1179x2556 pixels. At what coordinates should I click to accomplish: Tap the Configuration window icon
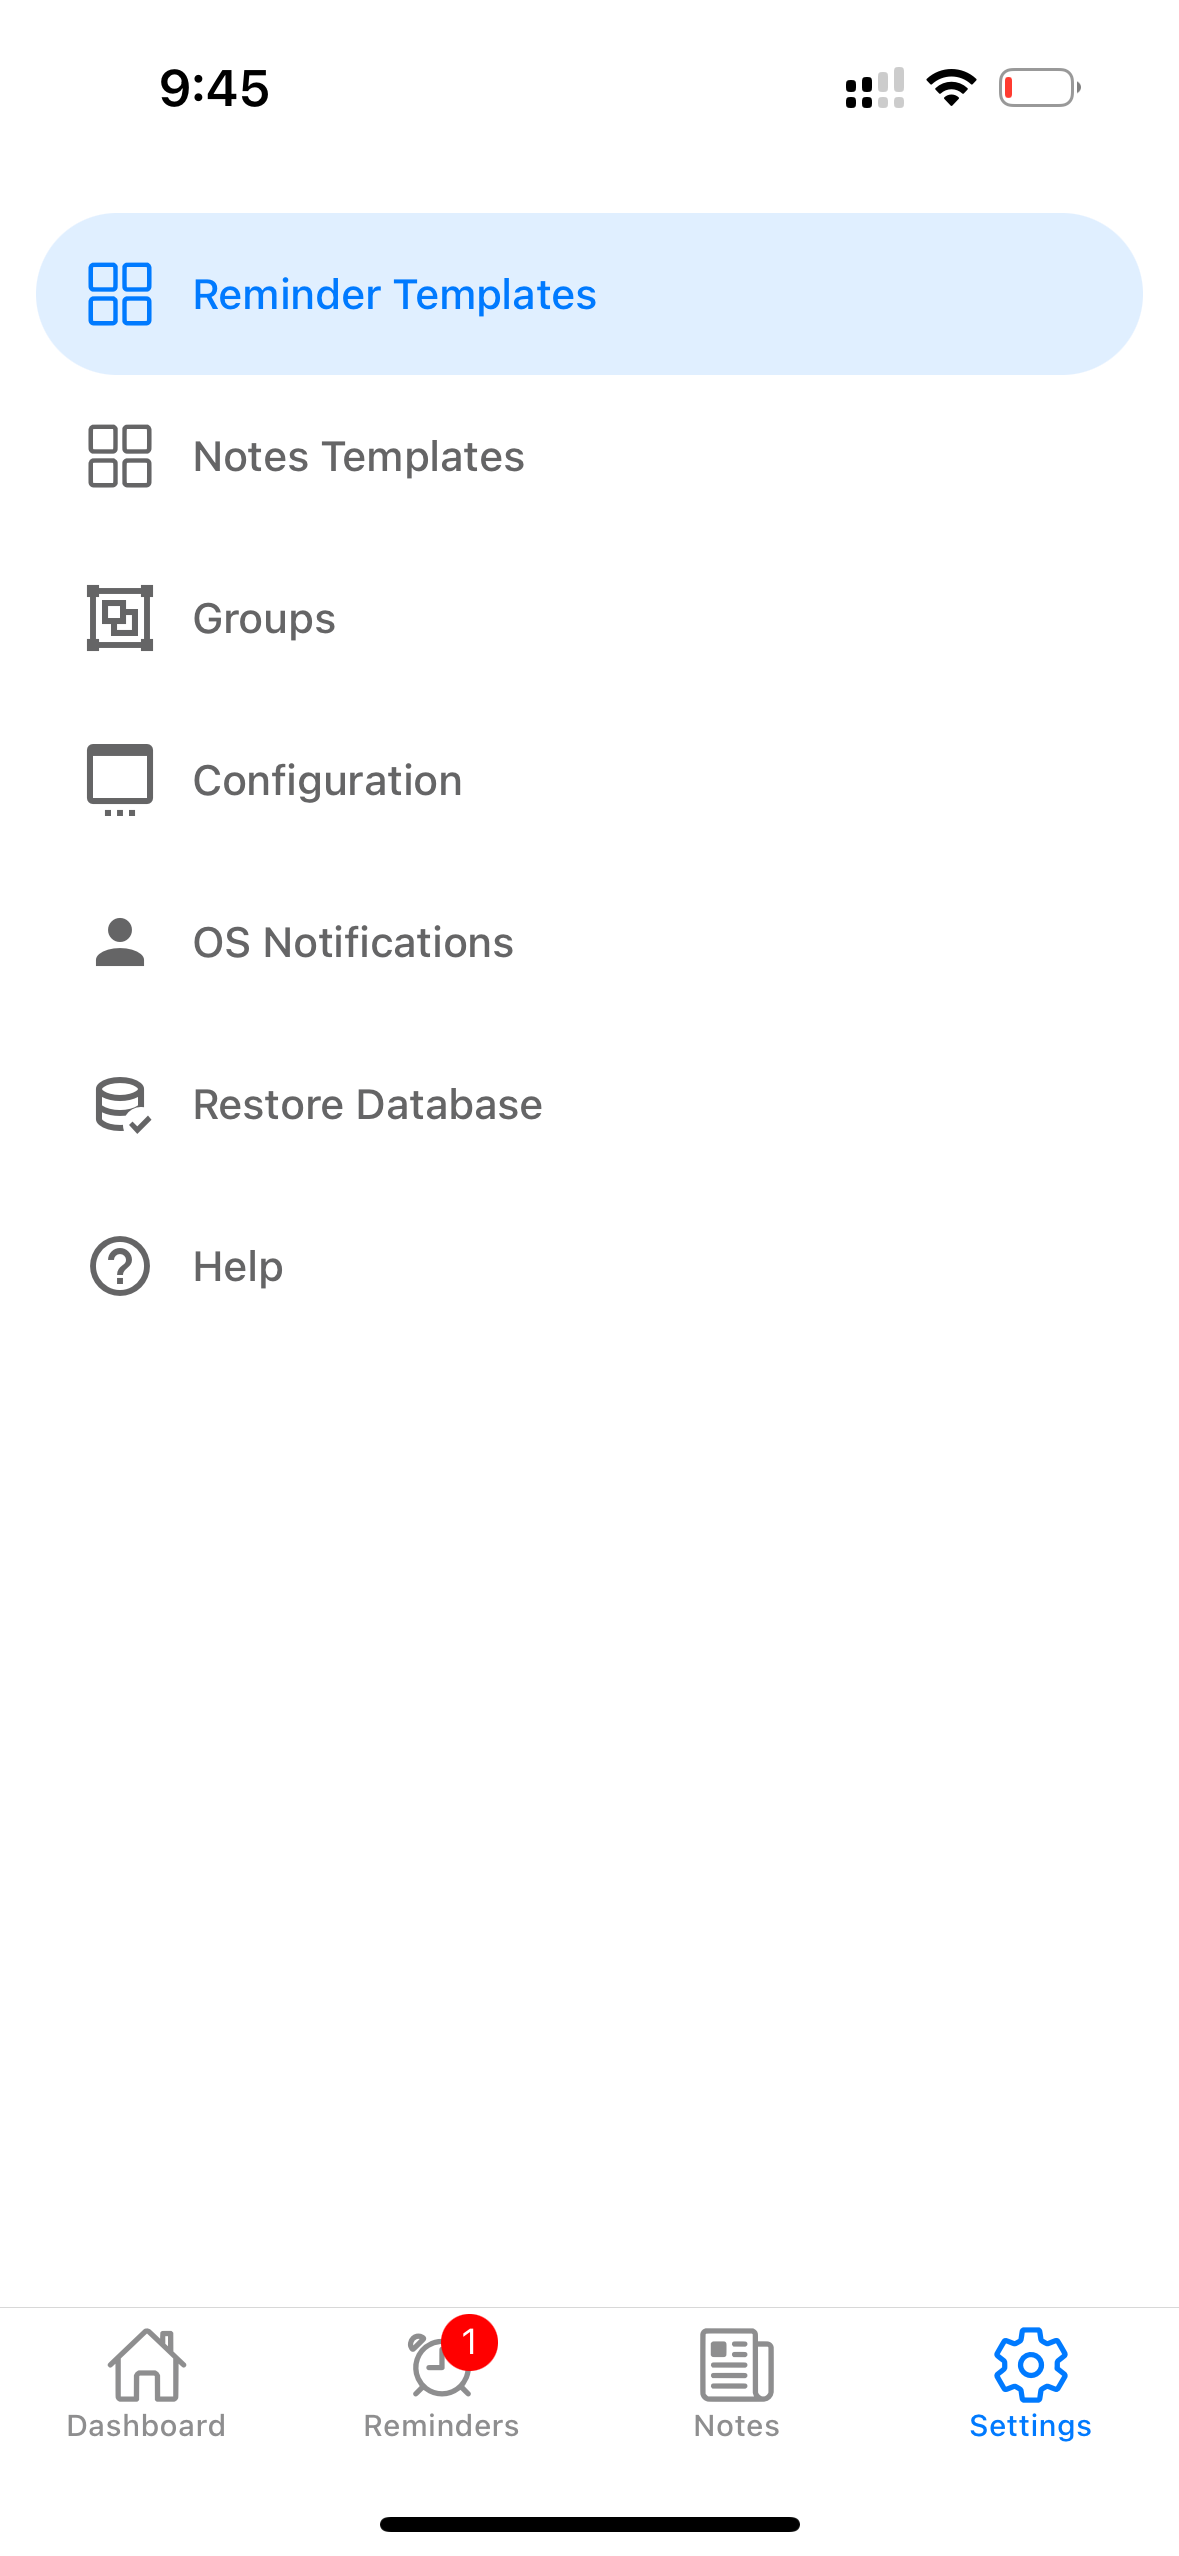tap(120, 780)
